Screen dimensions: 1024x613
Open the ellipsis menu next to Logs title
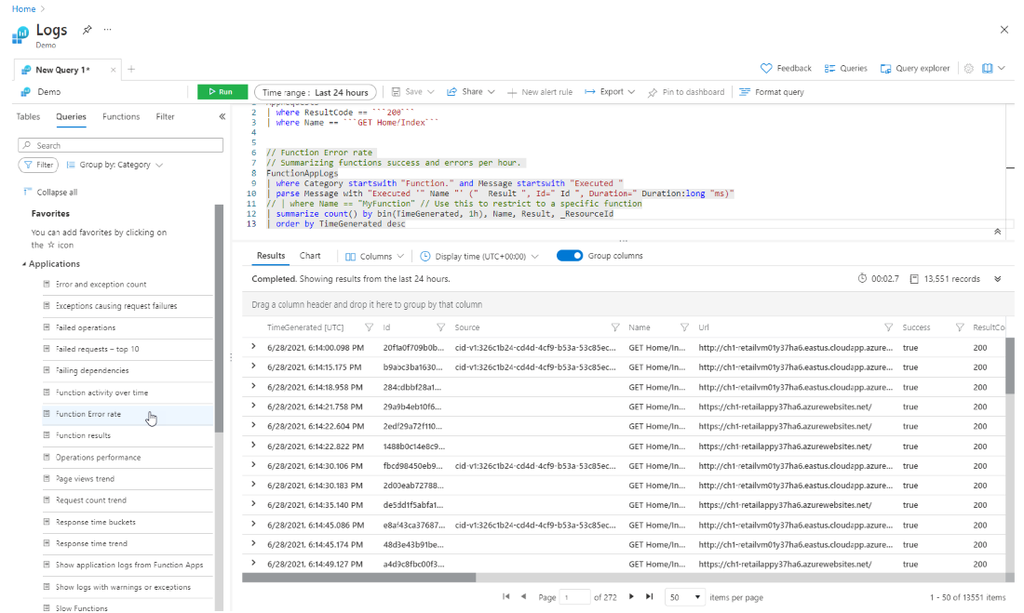coord(108,29)
